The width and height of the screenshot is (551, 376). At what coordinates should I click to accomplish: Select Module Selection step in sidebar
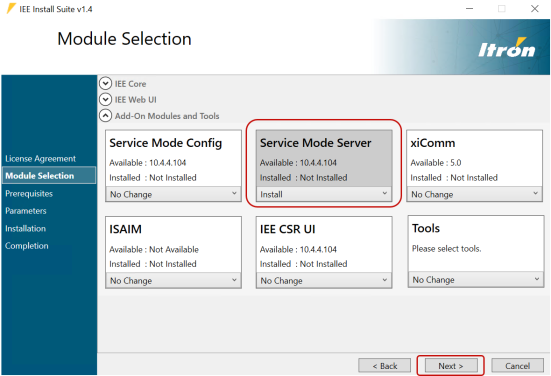coord(49,175)
